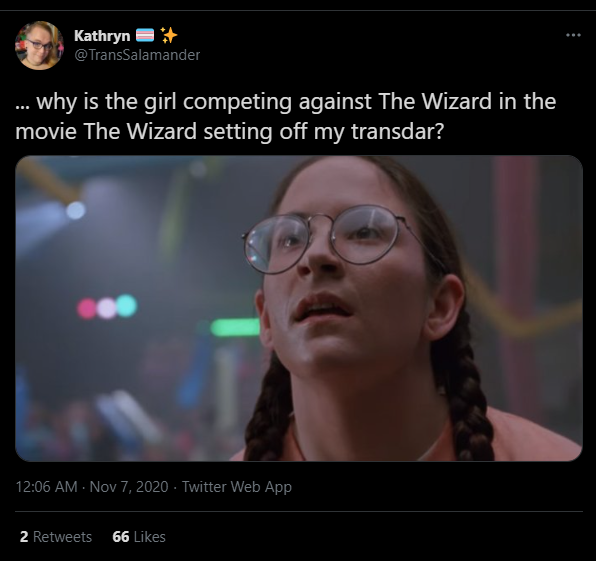Screen dimensions: 596x561
Task: Click the Nov 7, 2020 date
Action: (x=129, y=487)
